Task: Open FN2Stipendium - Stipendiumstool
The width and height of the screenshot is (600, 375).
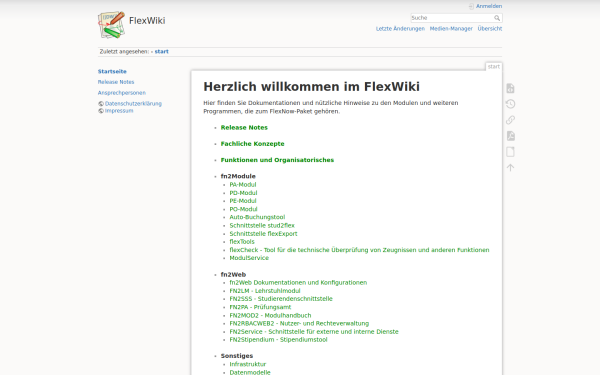Action: (x=278, y=340)
